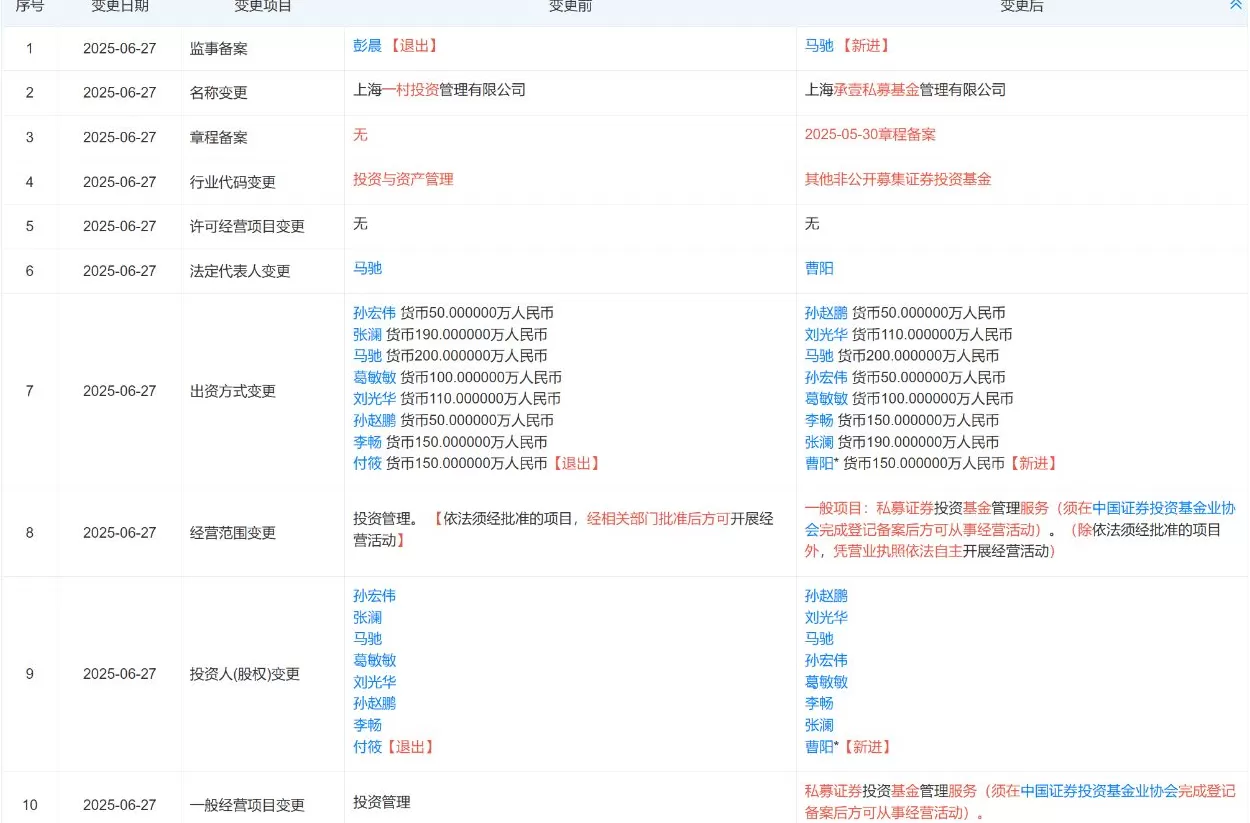
Task: Select 孙宏伟 in 出资方式变更 before list
Action: 374,312
